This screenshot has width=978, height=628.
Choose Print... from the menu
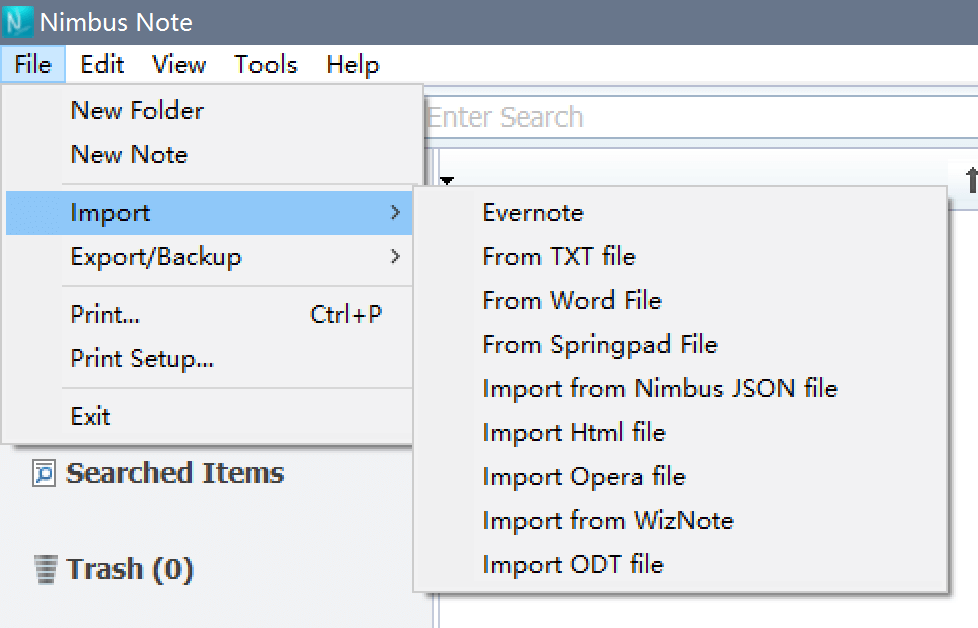(209, 314)
